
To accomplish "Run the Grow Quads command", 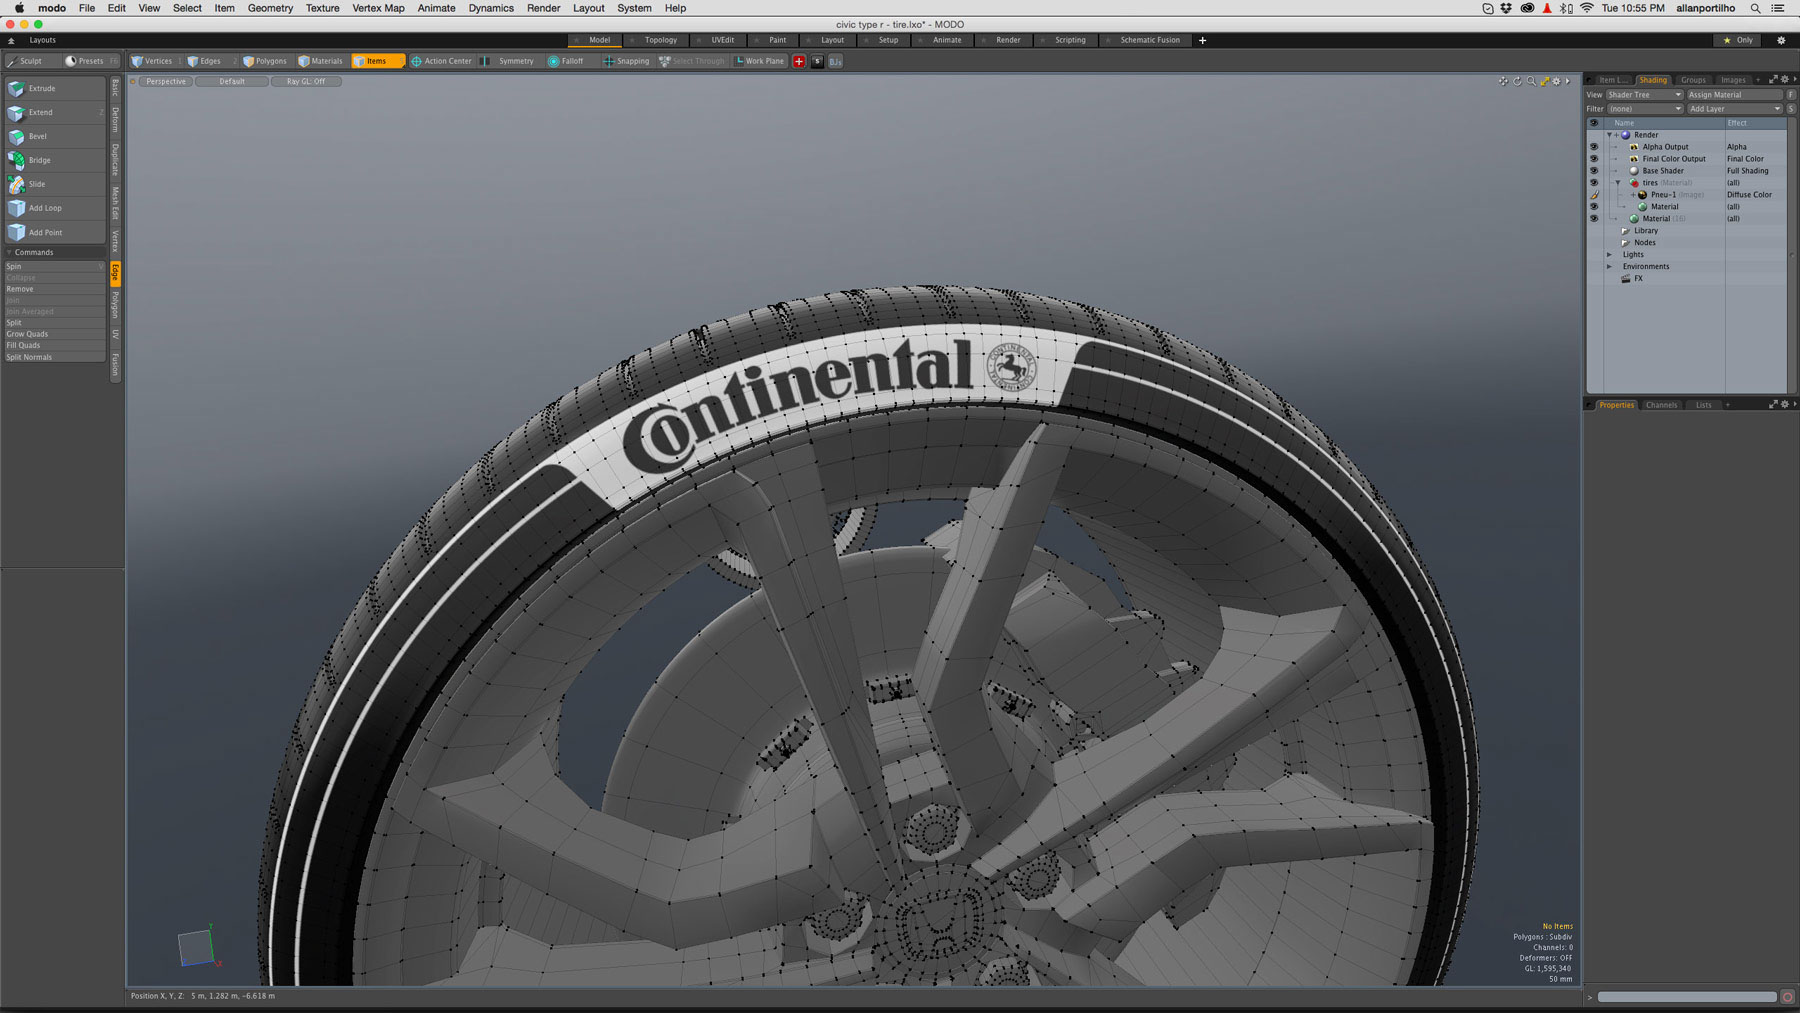I will [x=26, y=334].
